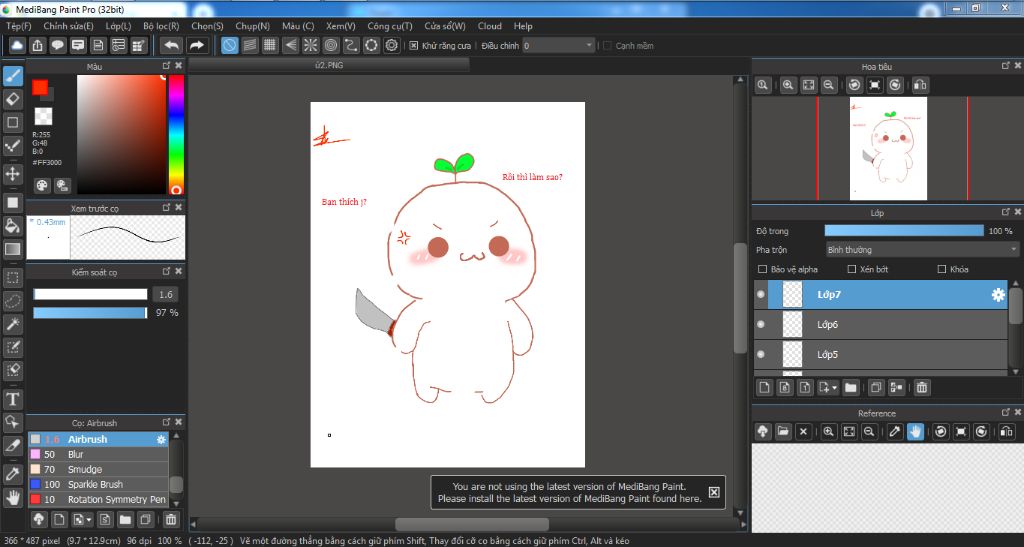Click the Redo arrow
1024x547 pixels.
(x=196, y=45)
